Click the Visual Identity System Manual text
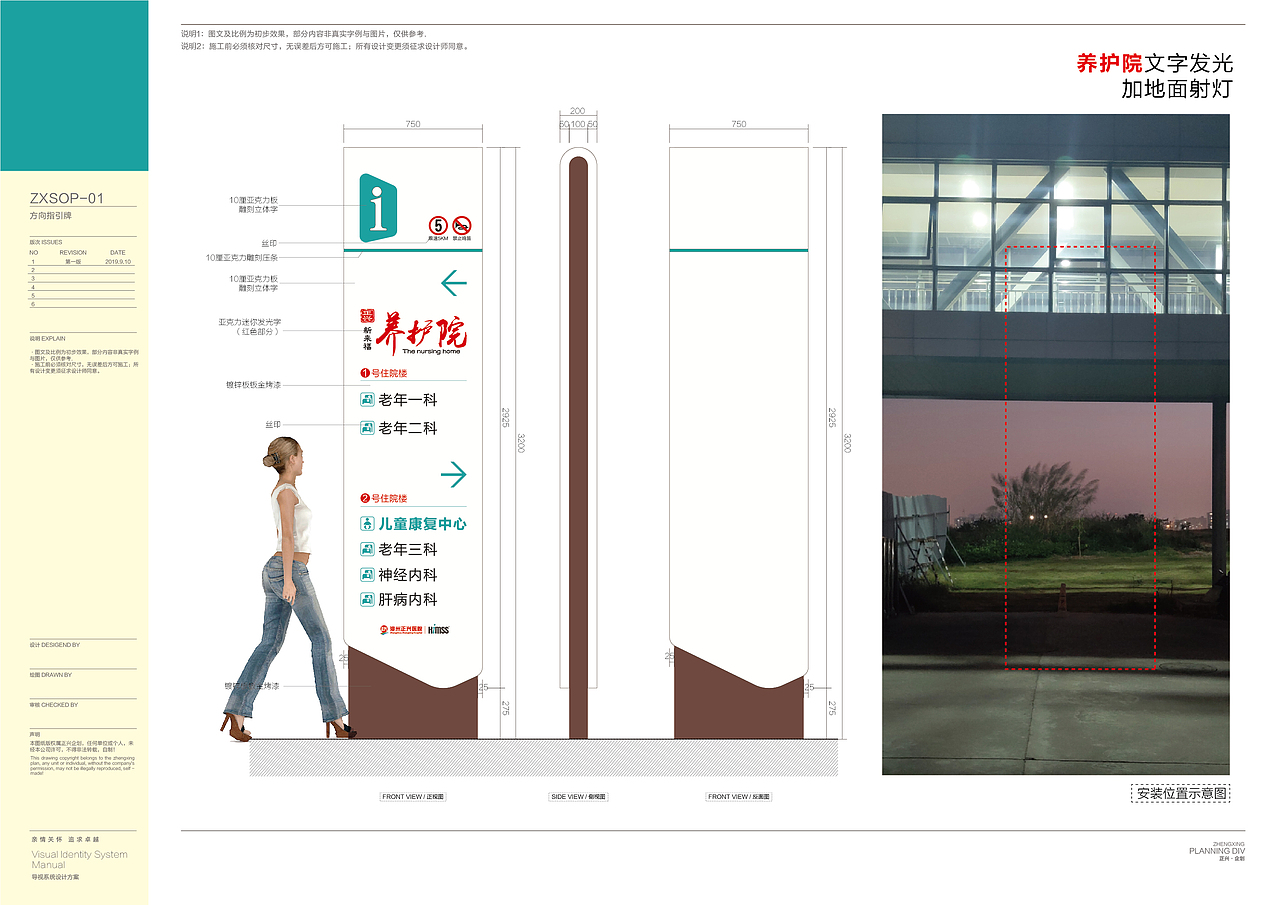 click(x=80, y=860)
